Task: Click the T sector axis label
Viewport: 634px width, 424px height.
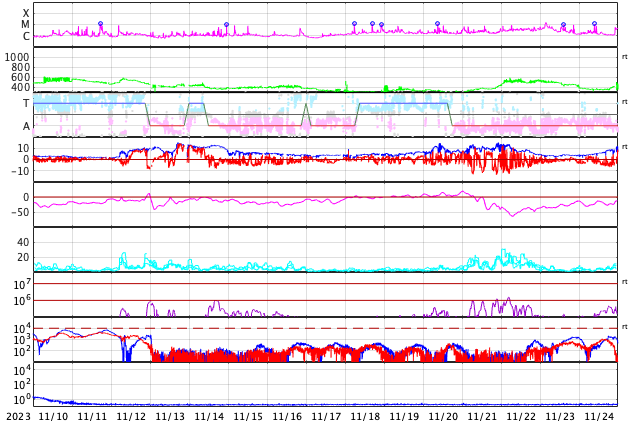Action: pos(26,103)
